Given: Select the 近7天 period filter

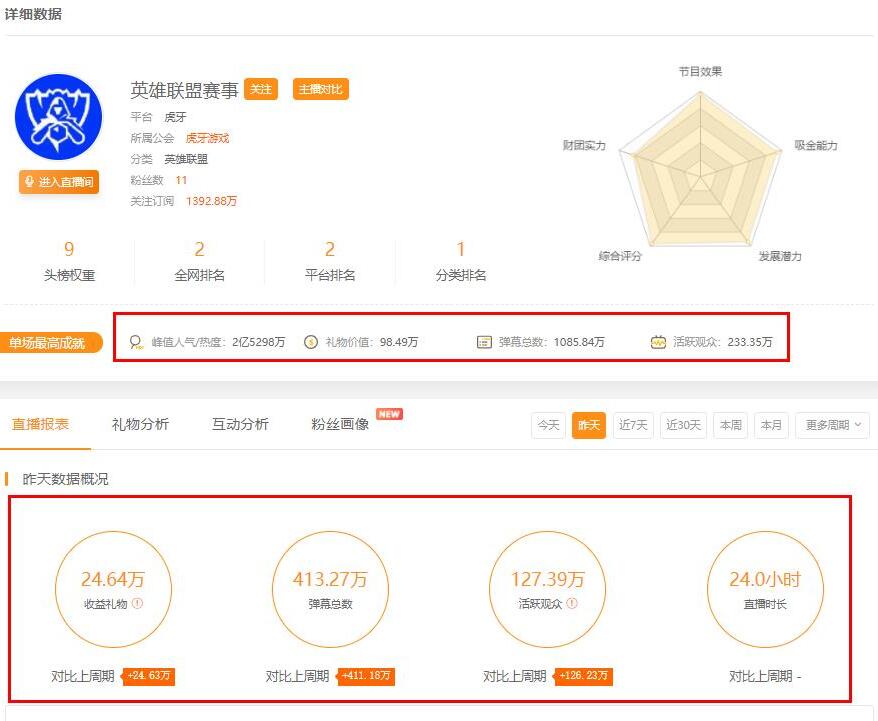Looking at the screenshot, I should [633, 425].
